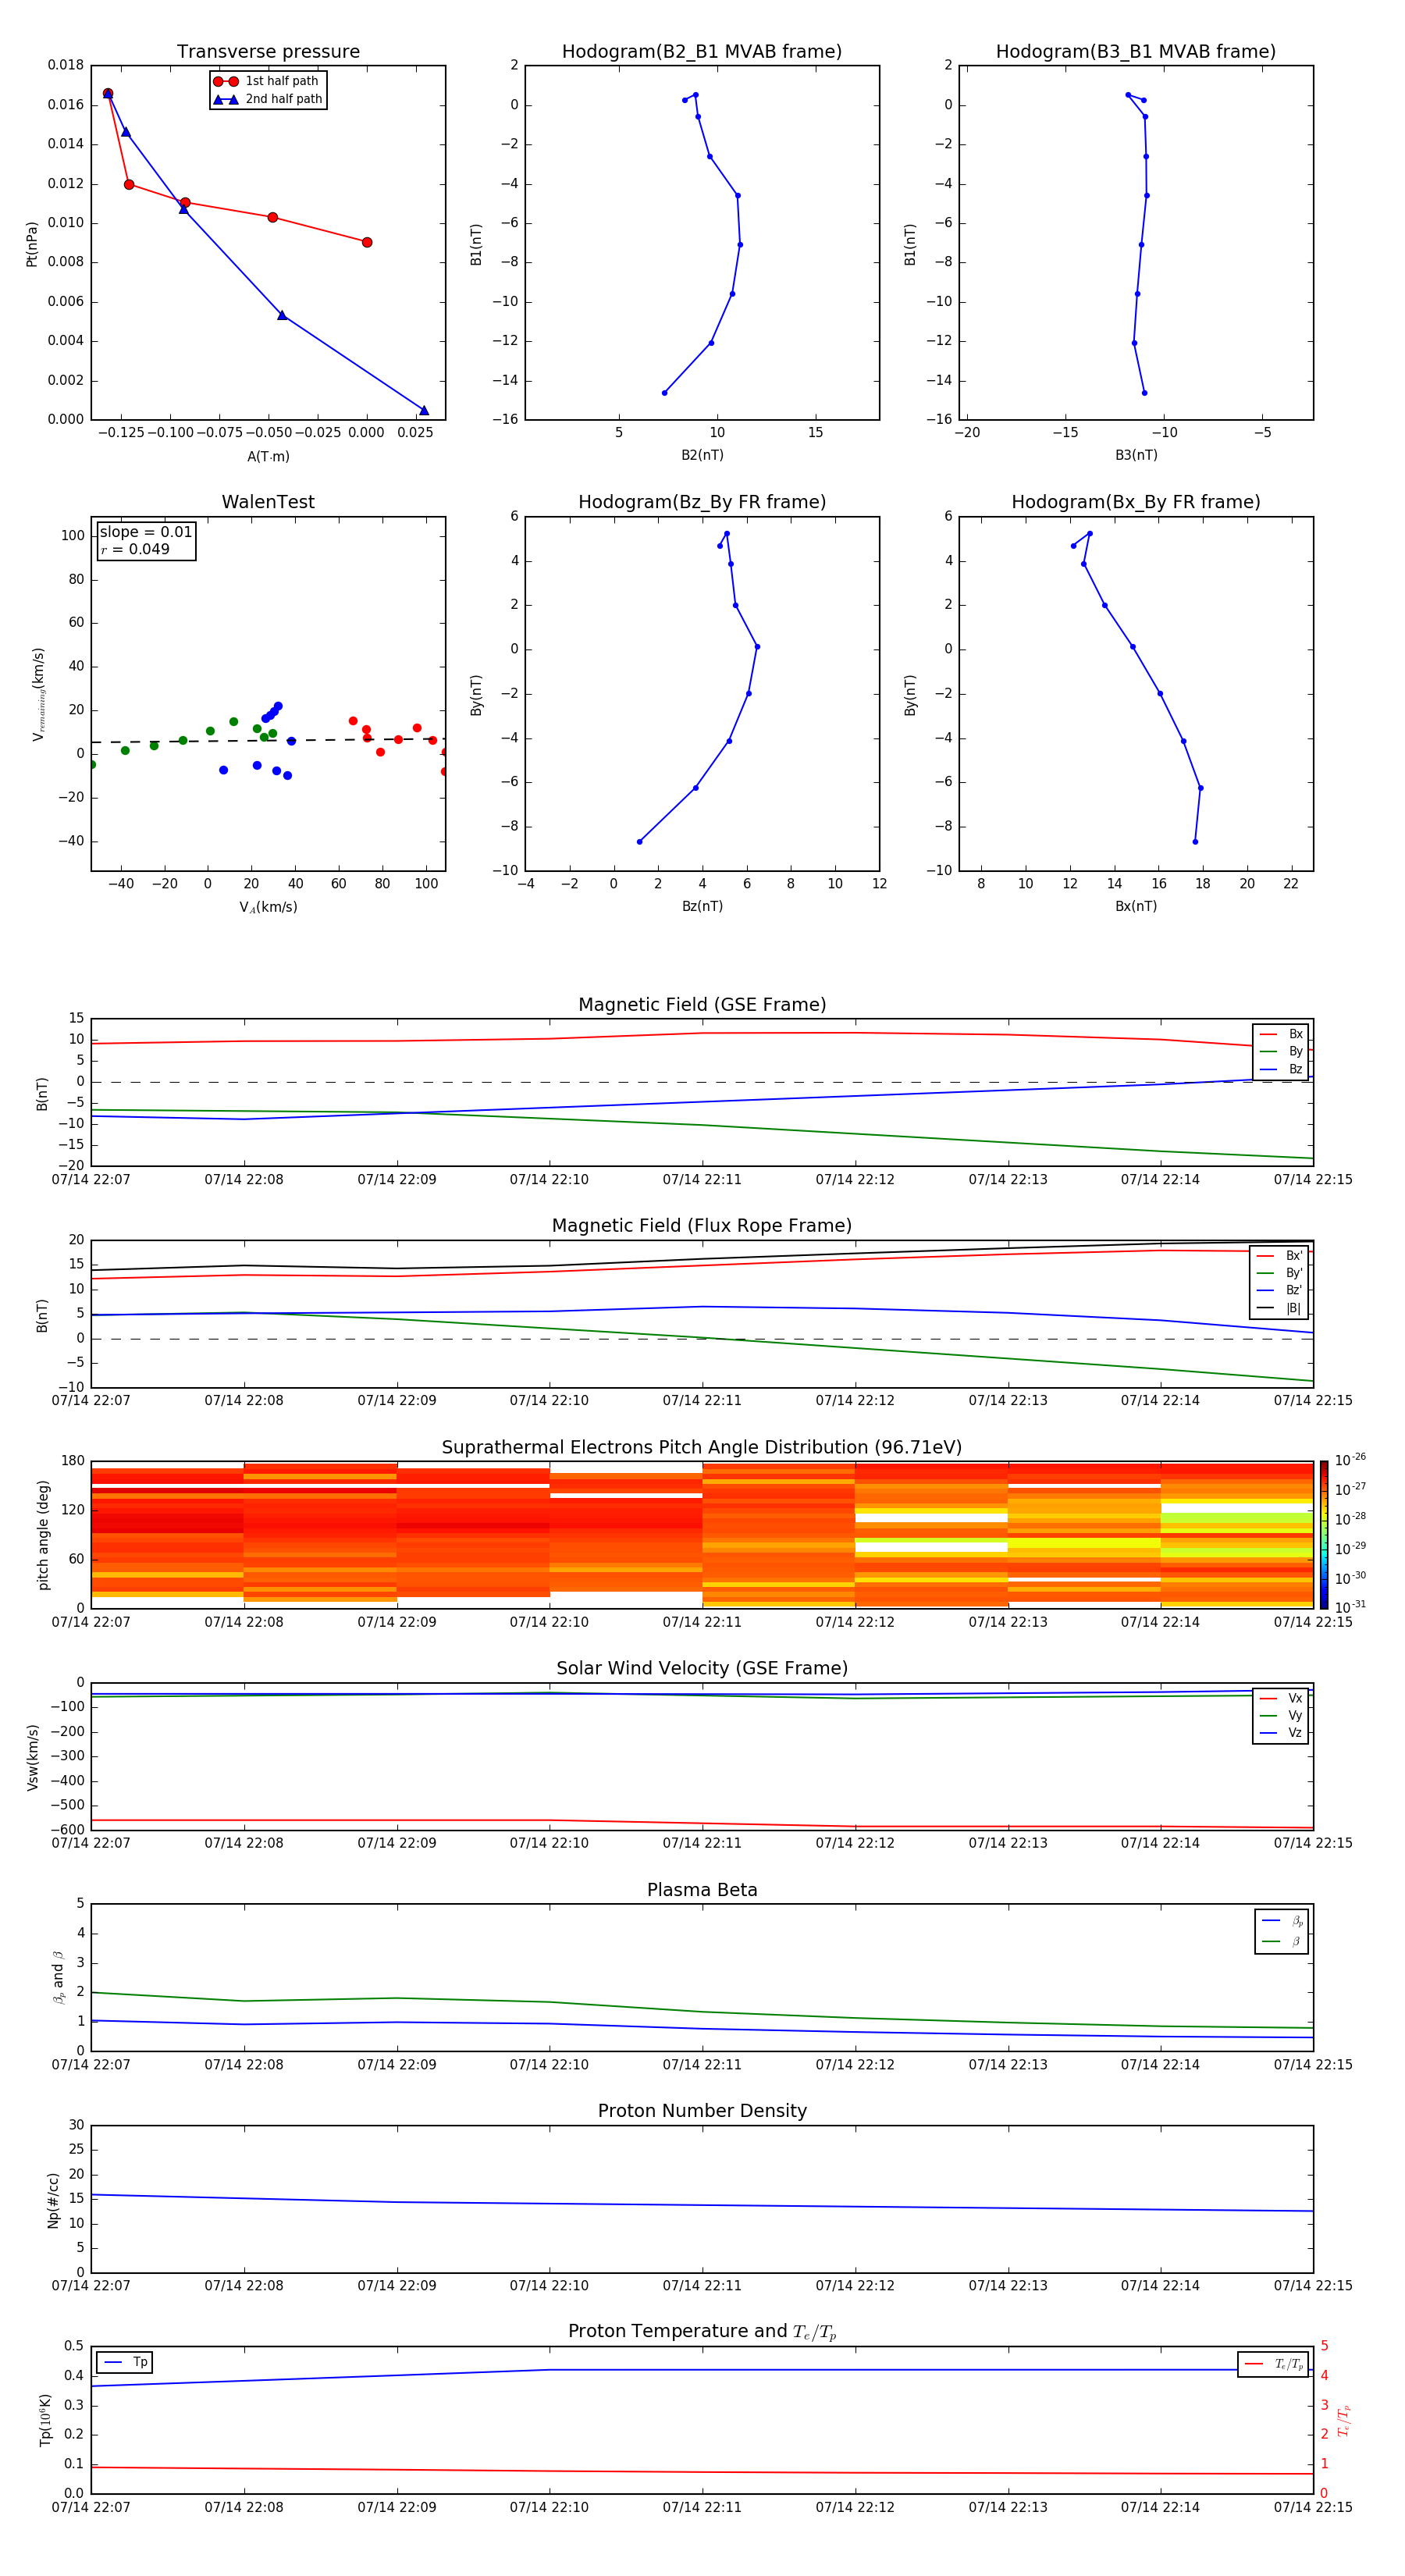Click the 'B3(nT)' axis label
The height and width of the screenshot is (2576, 1405).
[x=1136, y=455]
